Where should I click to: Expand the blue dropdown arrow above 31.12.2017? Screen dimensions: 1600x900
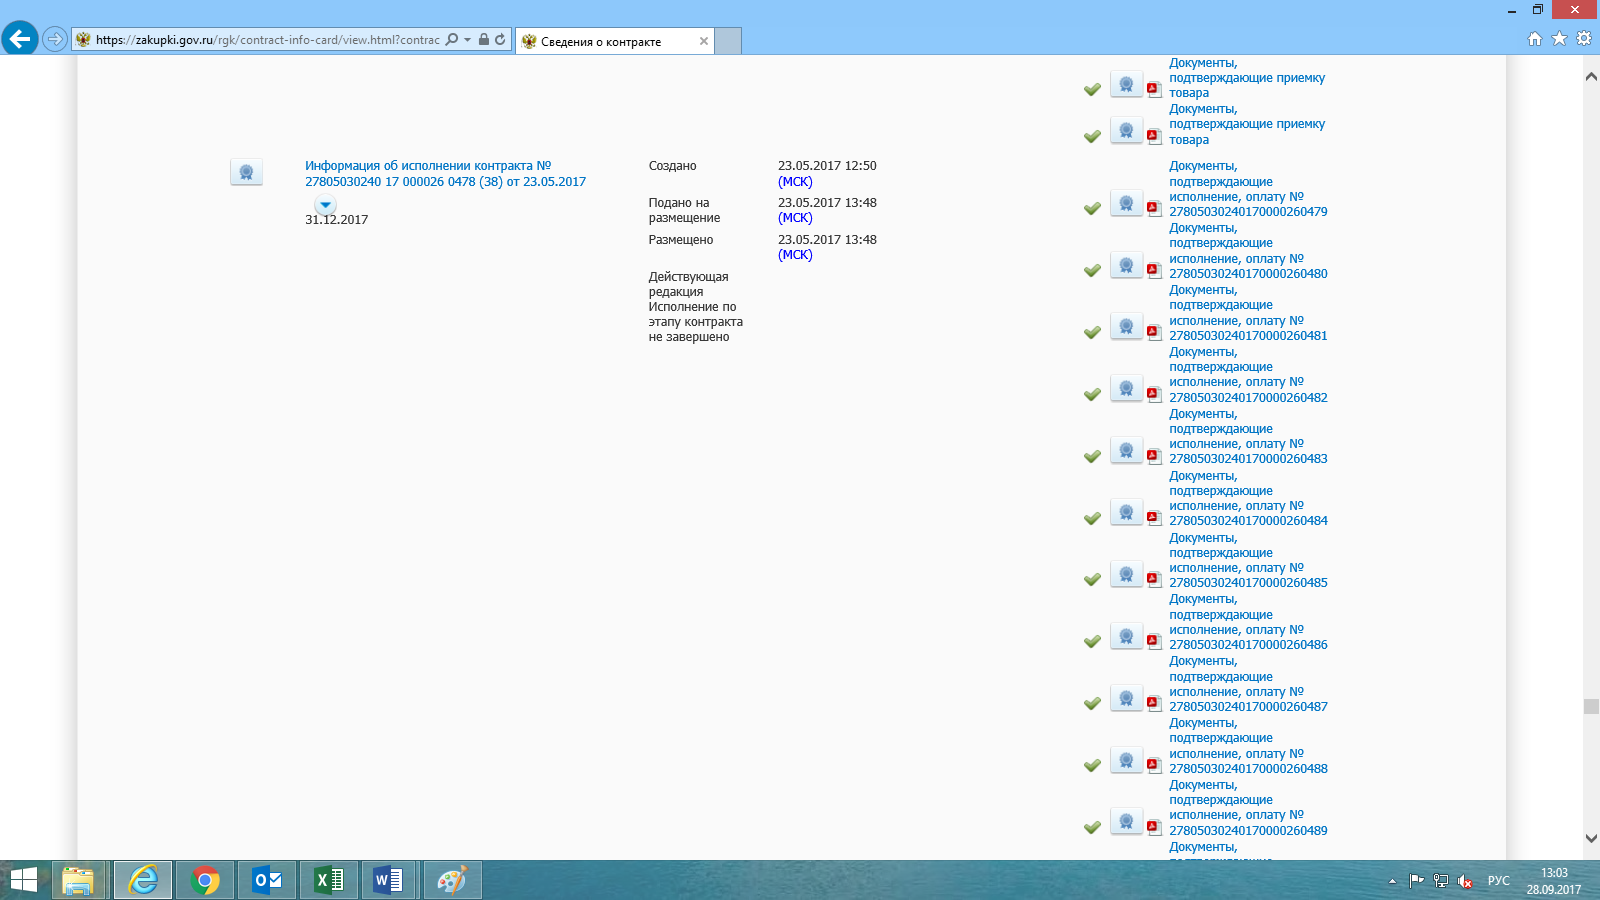point(325,204)
